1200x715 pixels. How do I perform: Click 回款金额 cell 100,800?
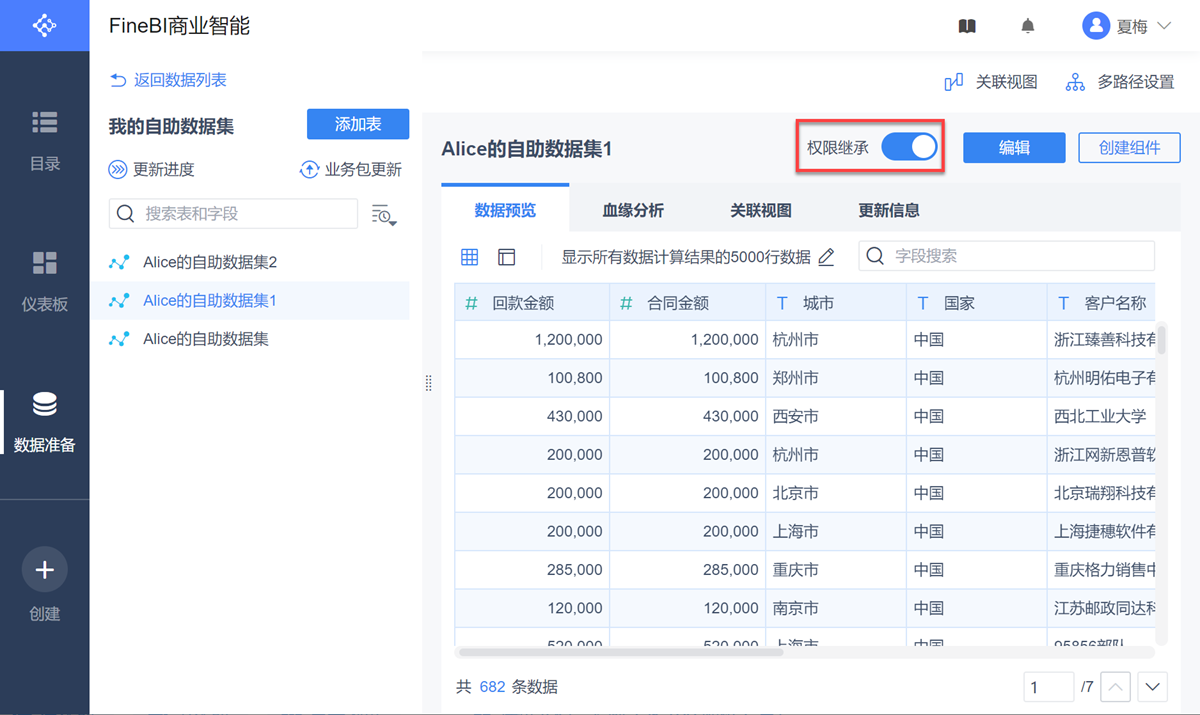click(532, 378)
